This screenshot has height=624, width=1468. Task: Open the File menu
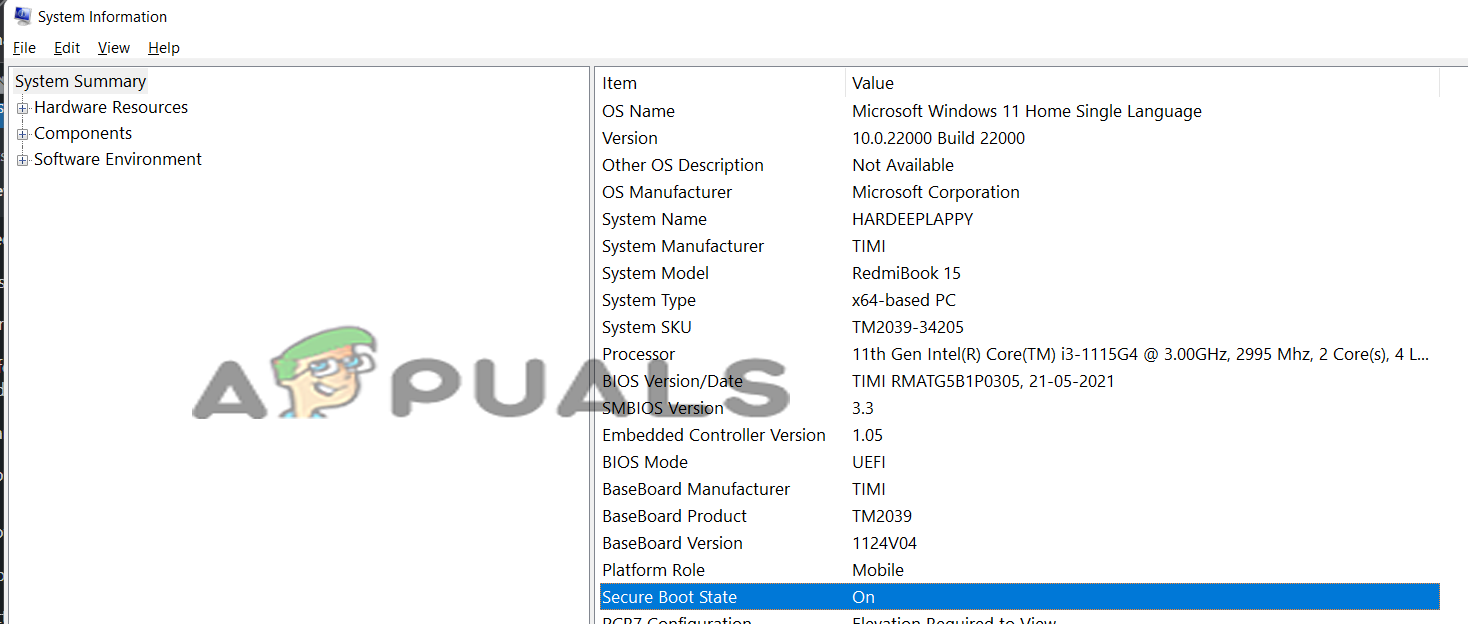(x=24, y=48)
